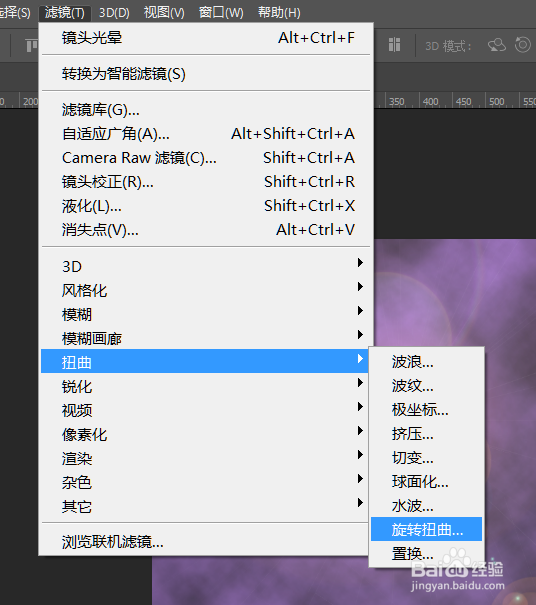Screen dimensions: 536x605
Task: Click the 3D roll camera icon
Action: (522, 45)
